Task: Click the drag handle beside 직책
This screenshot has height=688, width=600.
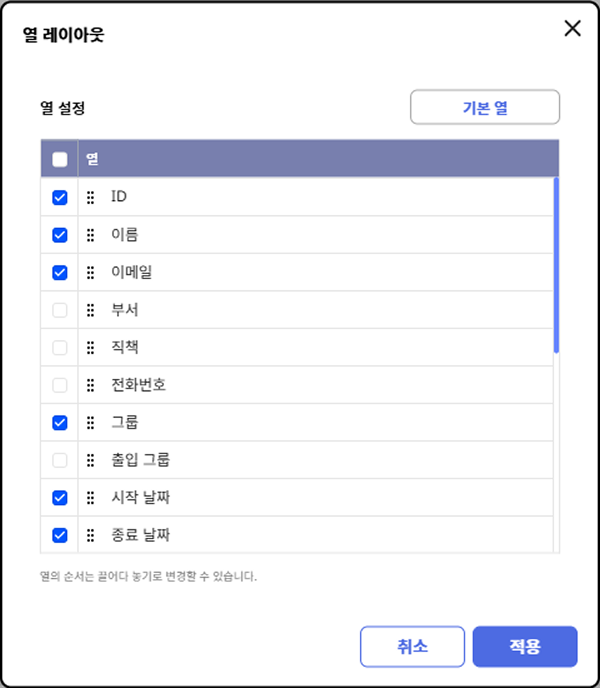Action: click(90, 347)
